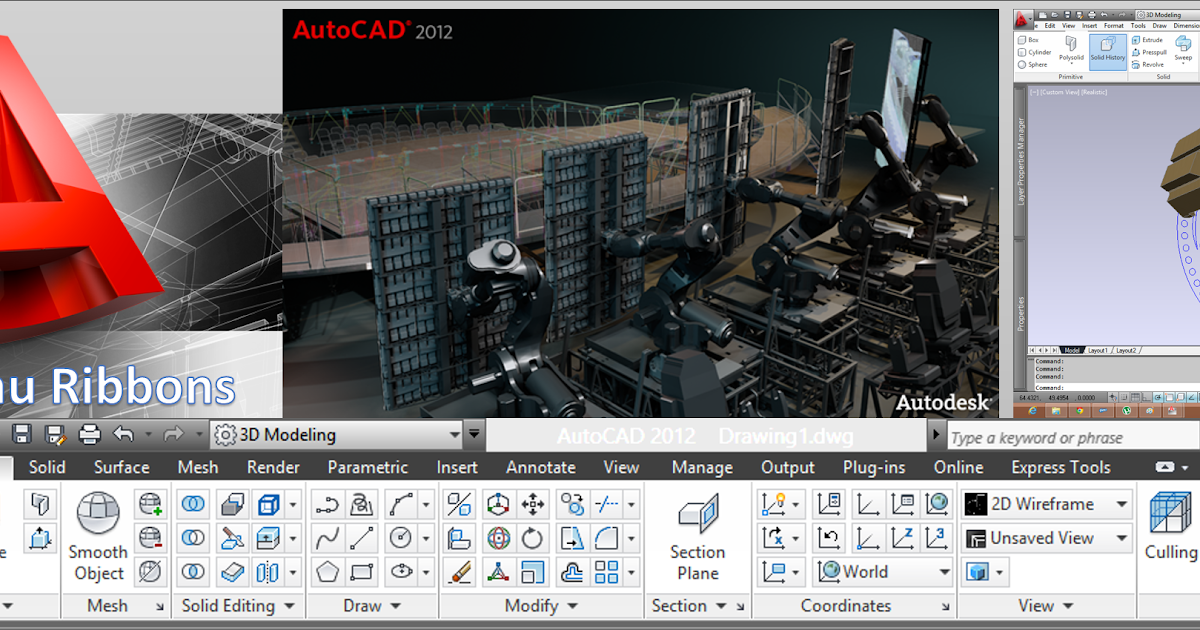The width and height of the screenshot is (1200, 630).
Task: Open the 2D Wireframe visual style dropdown
Action: click(x=1120, y=503)
